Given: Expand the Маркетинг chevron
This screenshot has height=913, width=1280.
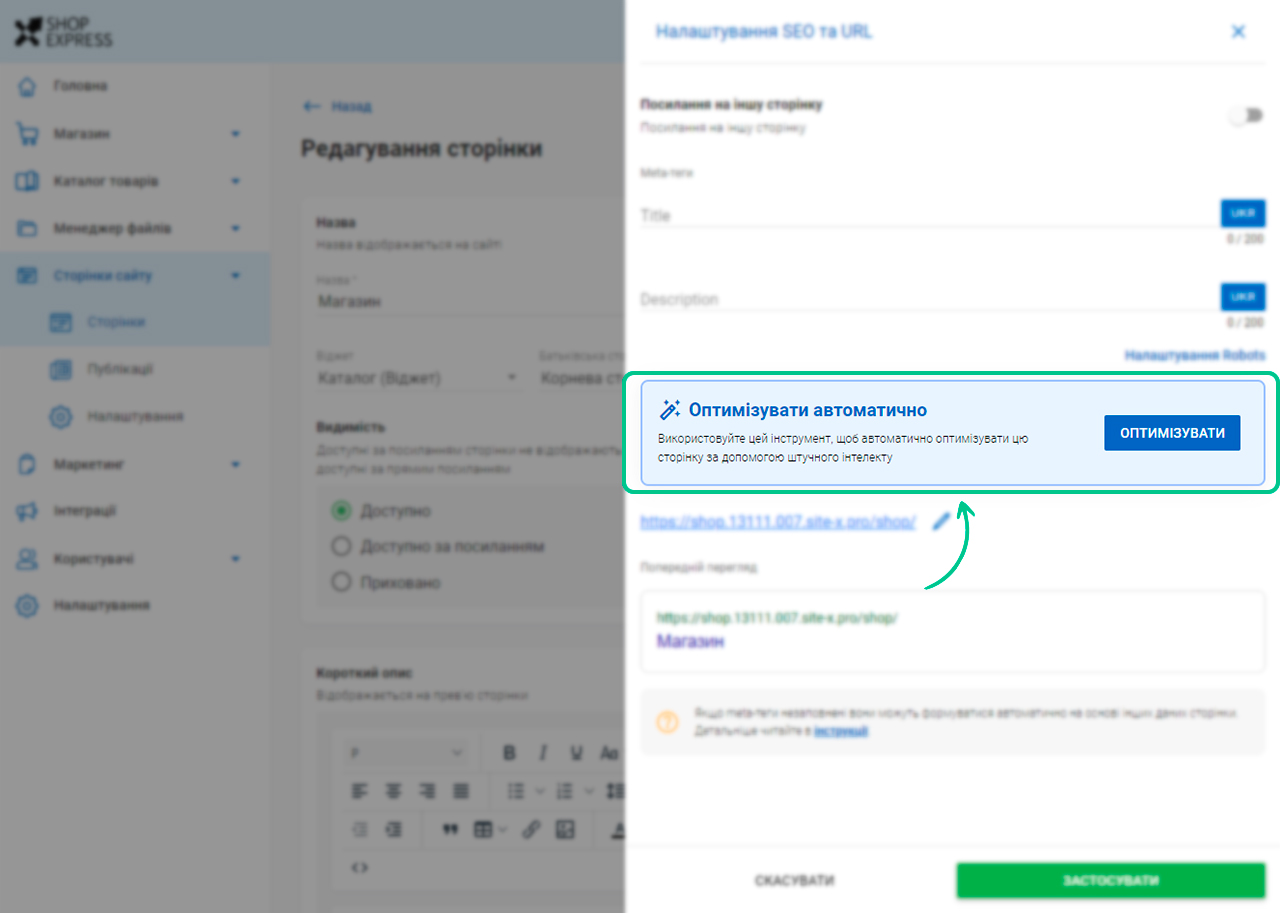Looking at the screenshot, I should [x=236, y=465].
